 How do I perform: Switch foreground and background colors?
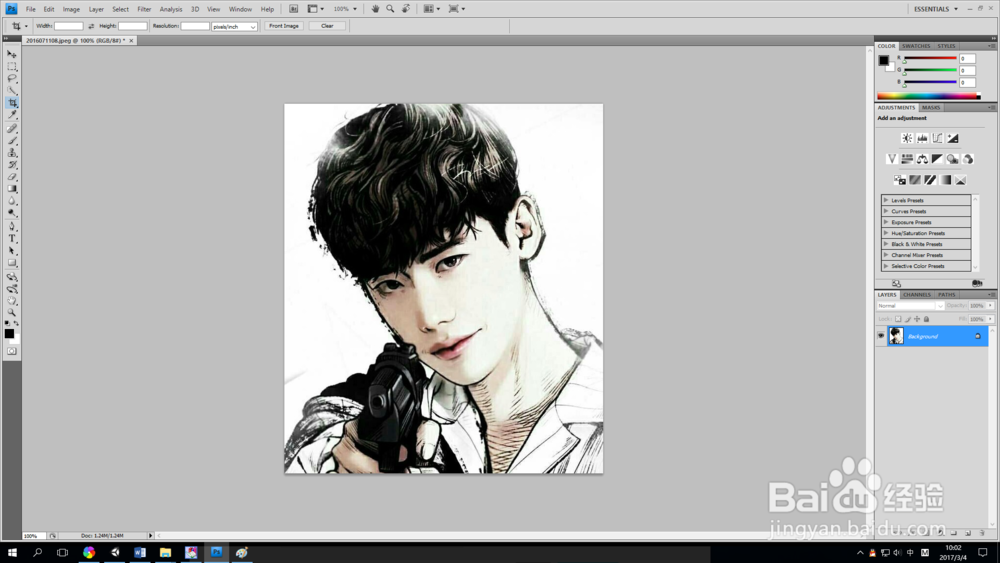[17, 324]
